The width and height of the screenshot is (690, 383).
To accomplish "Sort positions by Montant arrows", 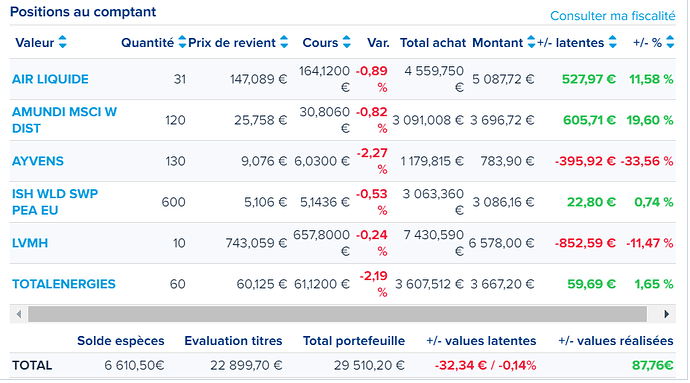I will point(531,42).
